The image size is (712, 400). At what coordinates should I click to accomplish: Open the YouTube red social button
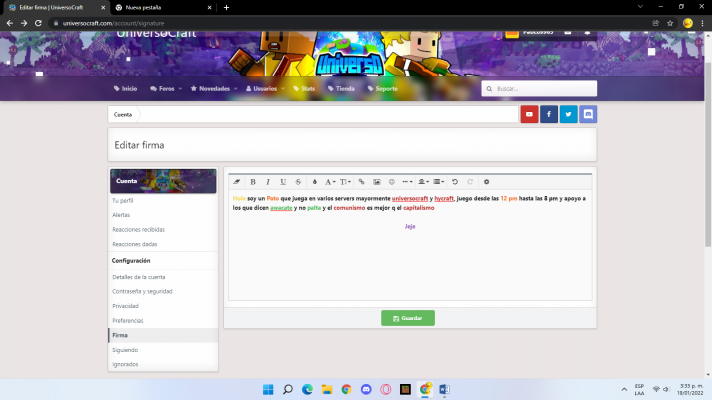coord(529,115)
